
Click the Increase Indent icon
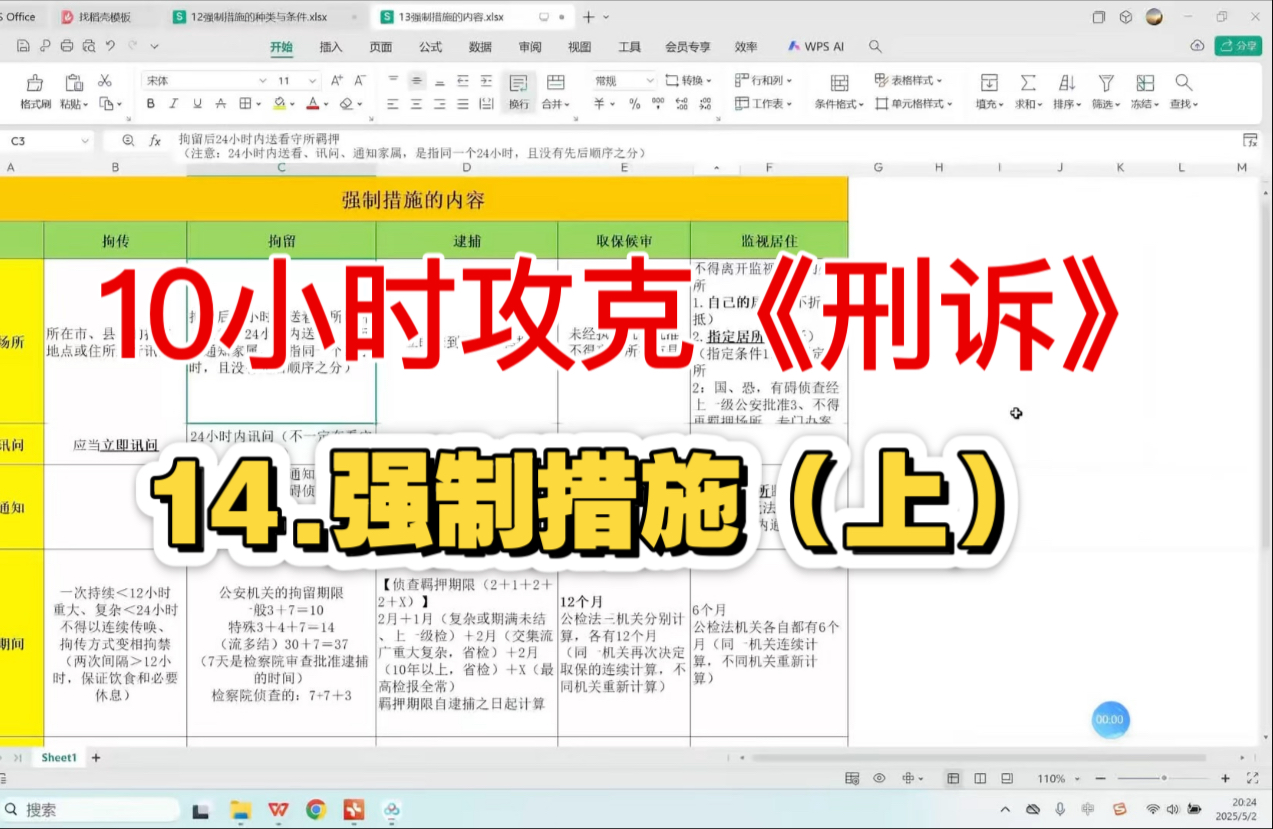click(486, 81)
